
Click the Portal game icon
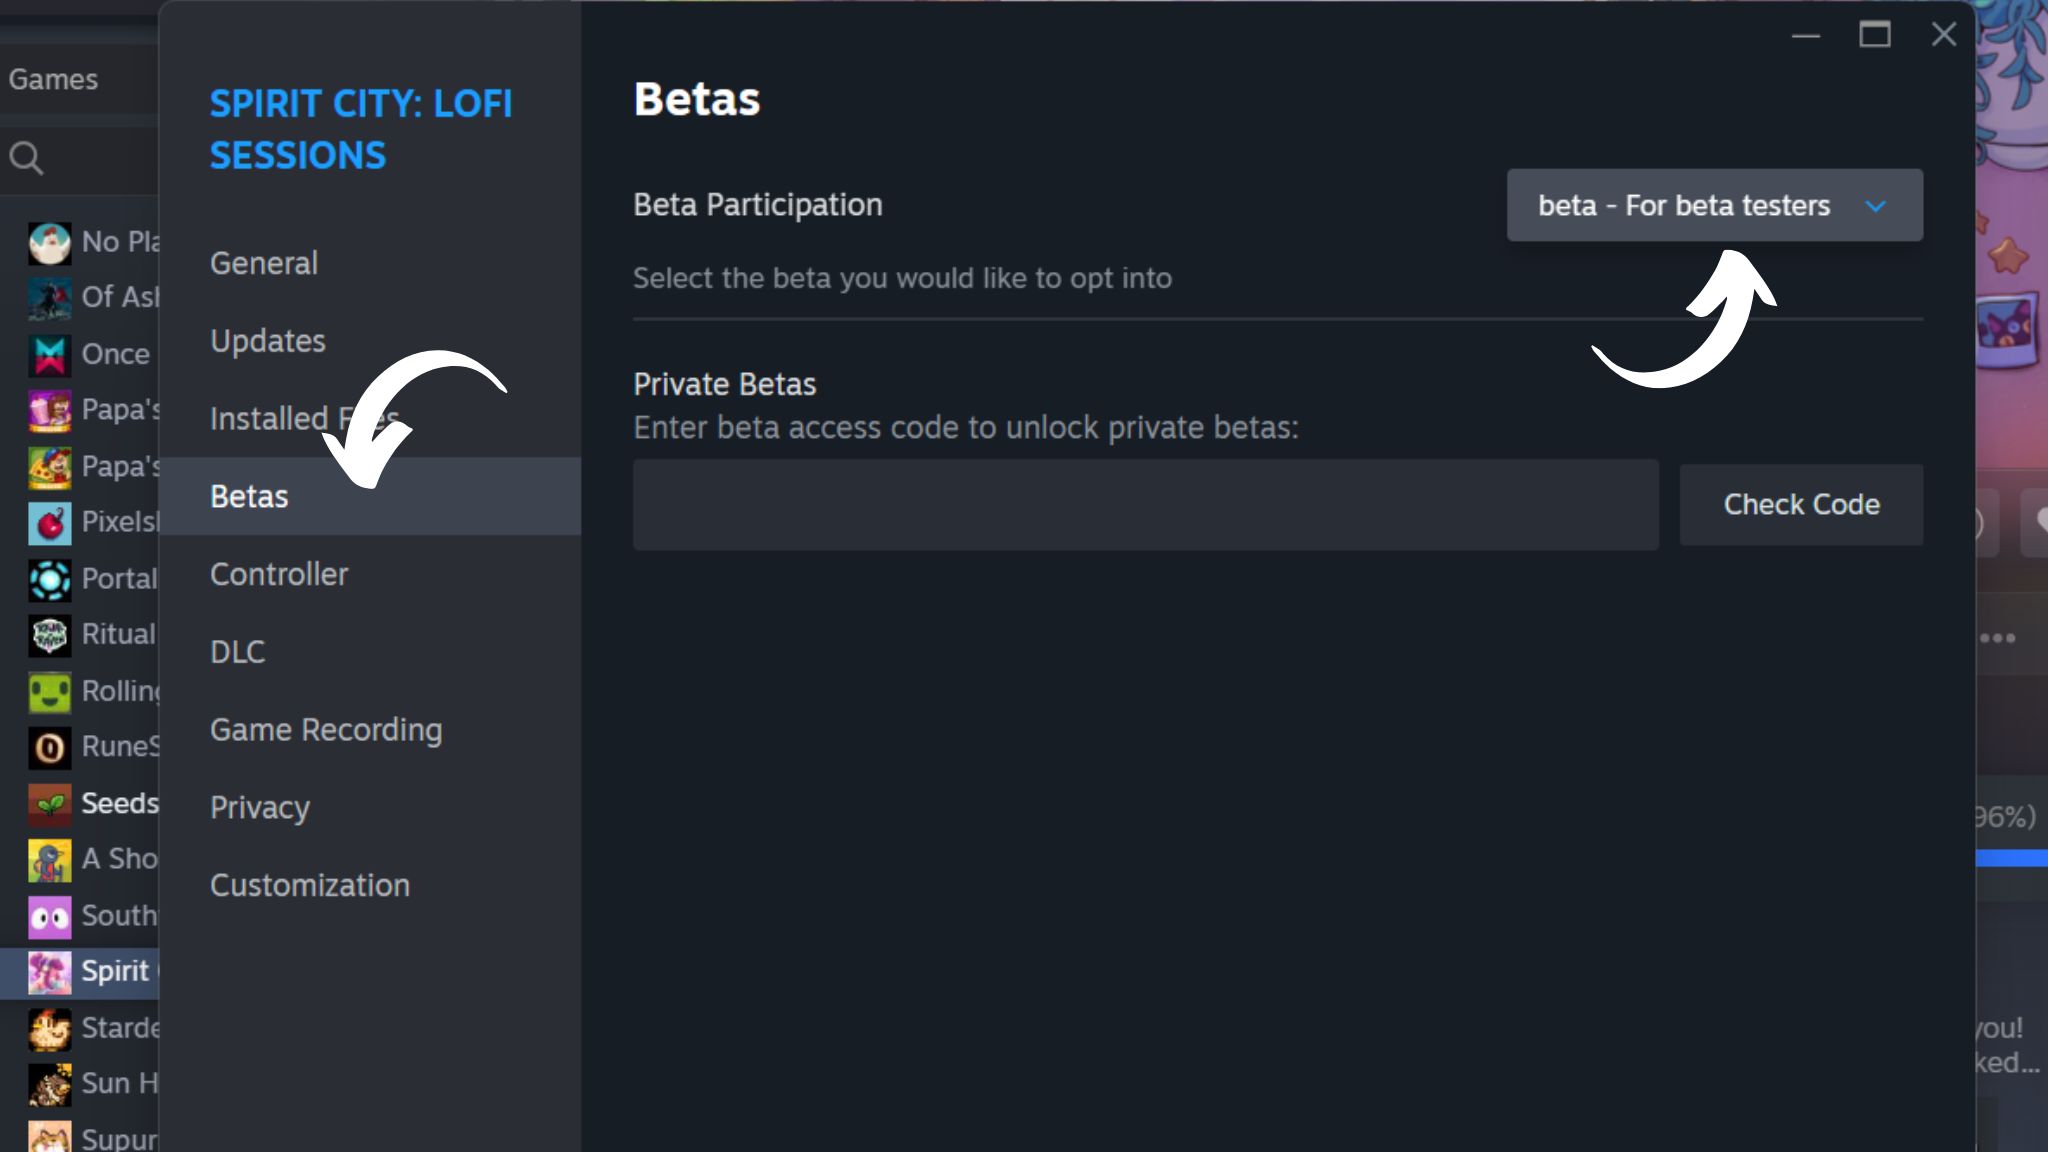(x=49, y=579)
